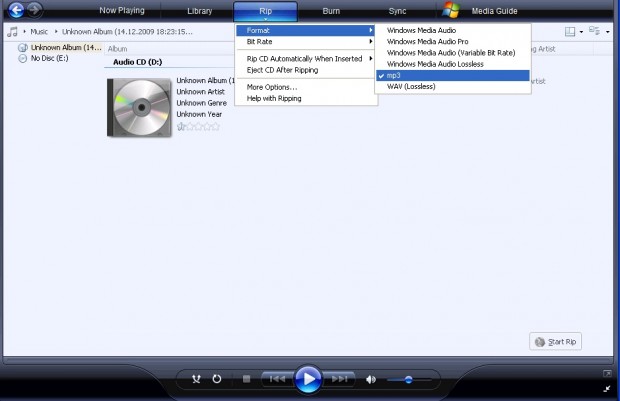The height and width of the screenshot is (401, 620).
Task: Click the Start Rip button
Action: click(555, 342)
